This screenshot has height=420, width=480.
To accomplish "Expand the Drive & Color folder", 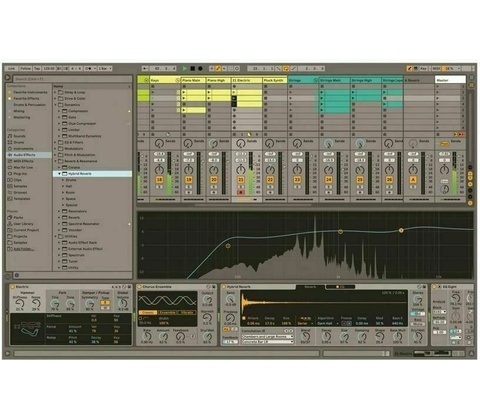I will (55, 99).
